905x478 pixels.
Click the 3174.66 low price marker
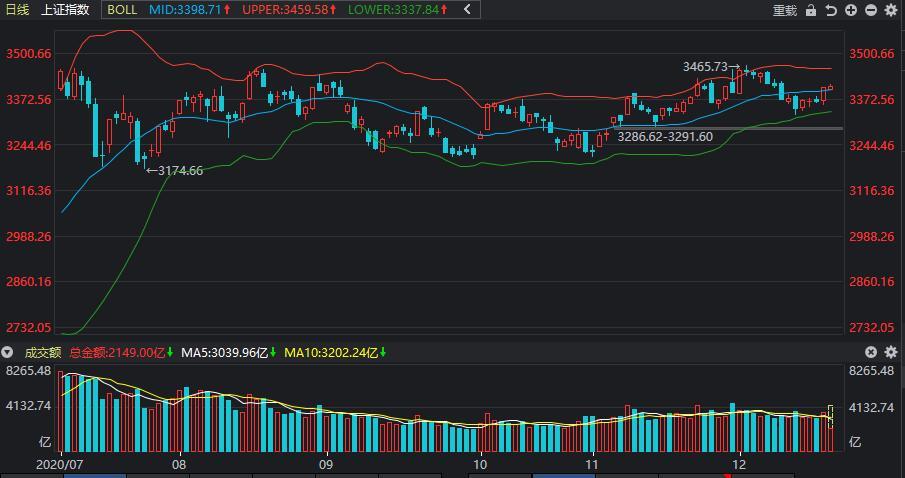tap(179, 171)
